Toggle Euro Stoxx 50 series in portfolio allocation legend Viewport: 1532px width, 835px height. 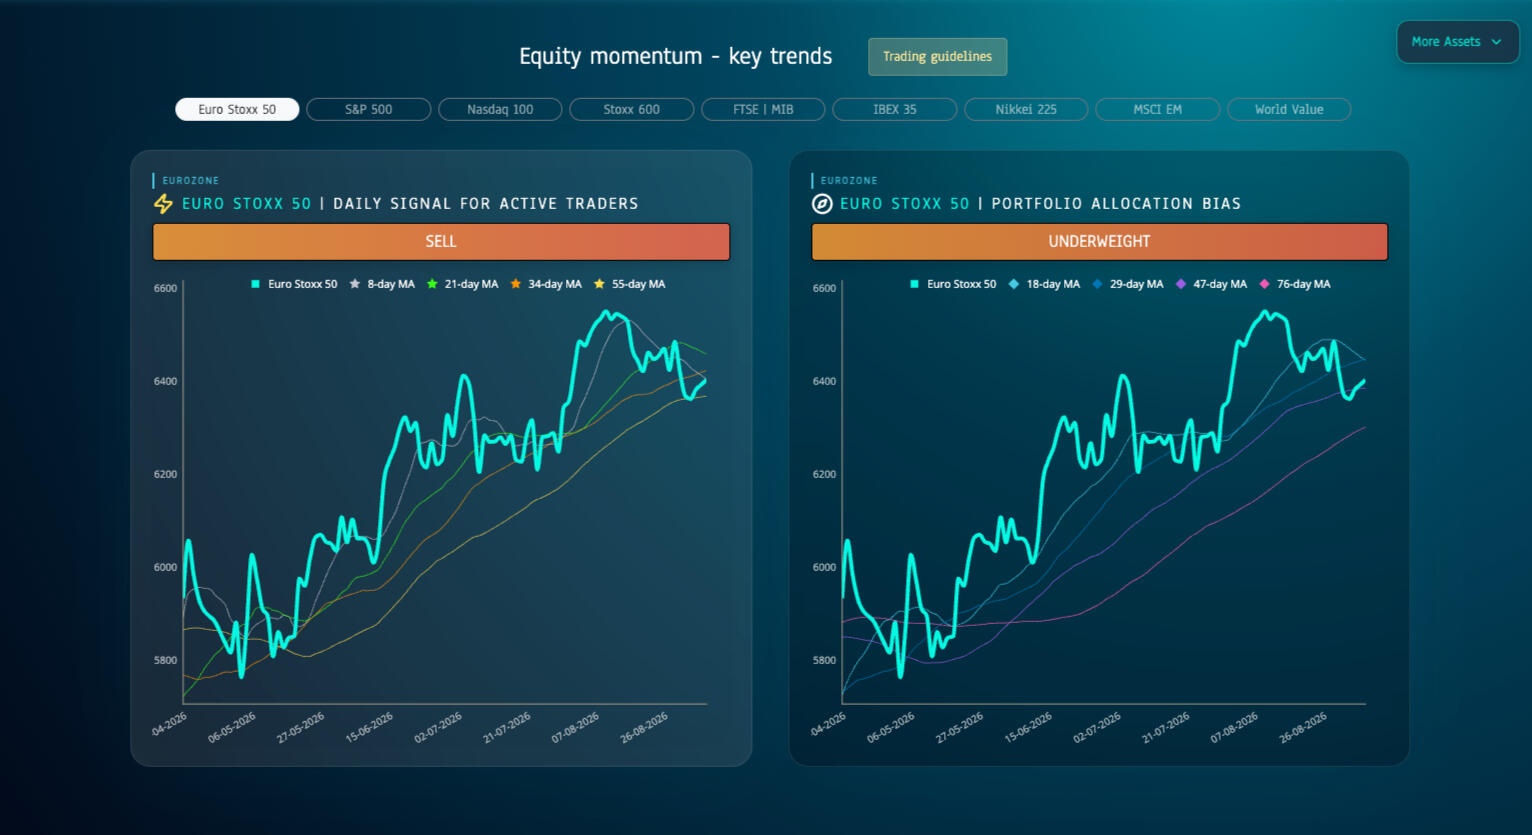pos(953,284)
